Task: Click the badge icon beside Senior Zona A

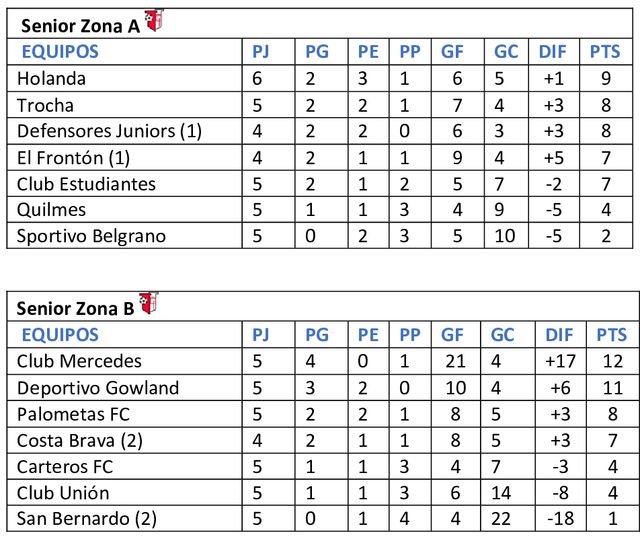Action: [154, 20]
